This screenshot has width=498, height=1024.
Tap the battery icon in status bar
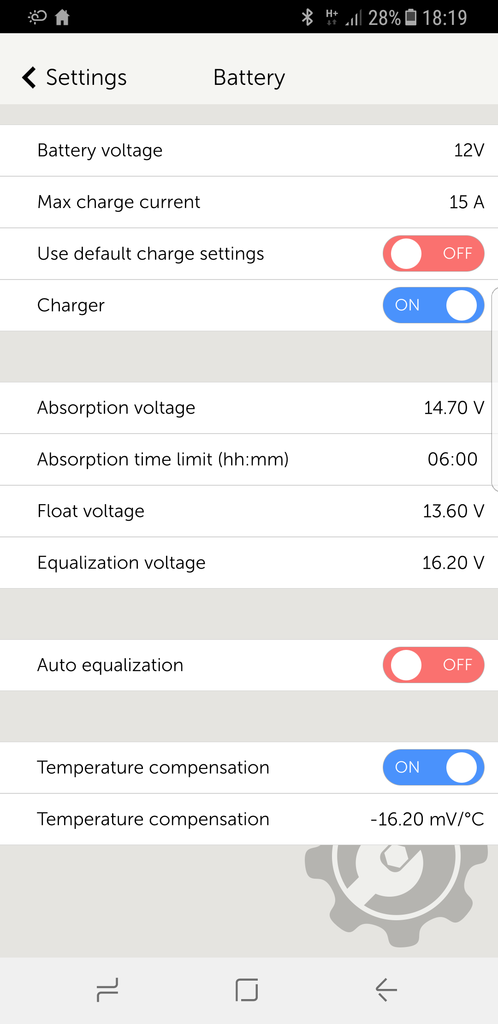click(x=410, y=17)
